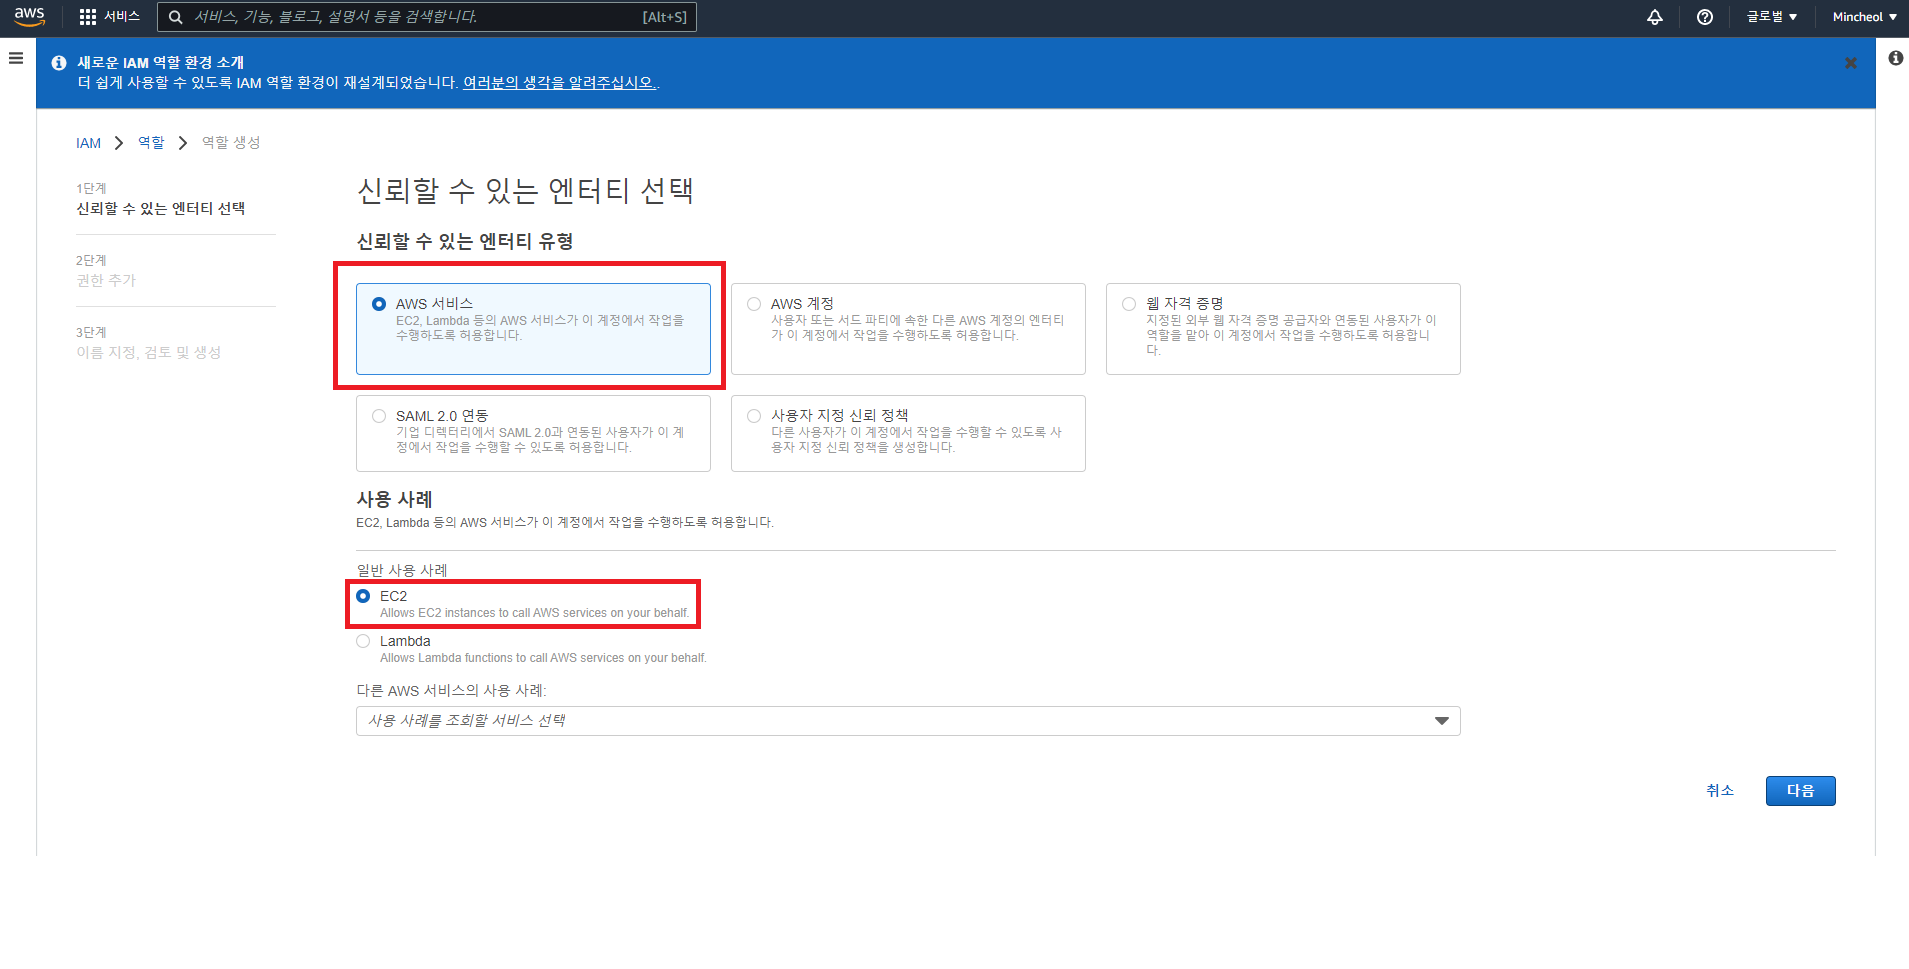Click the search magnifier icon

(x=176, y=17)
